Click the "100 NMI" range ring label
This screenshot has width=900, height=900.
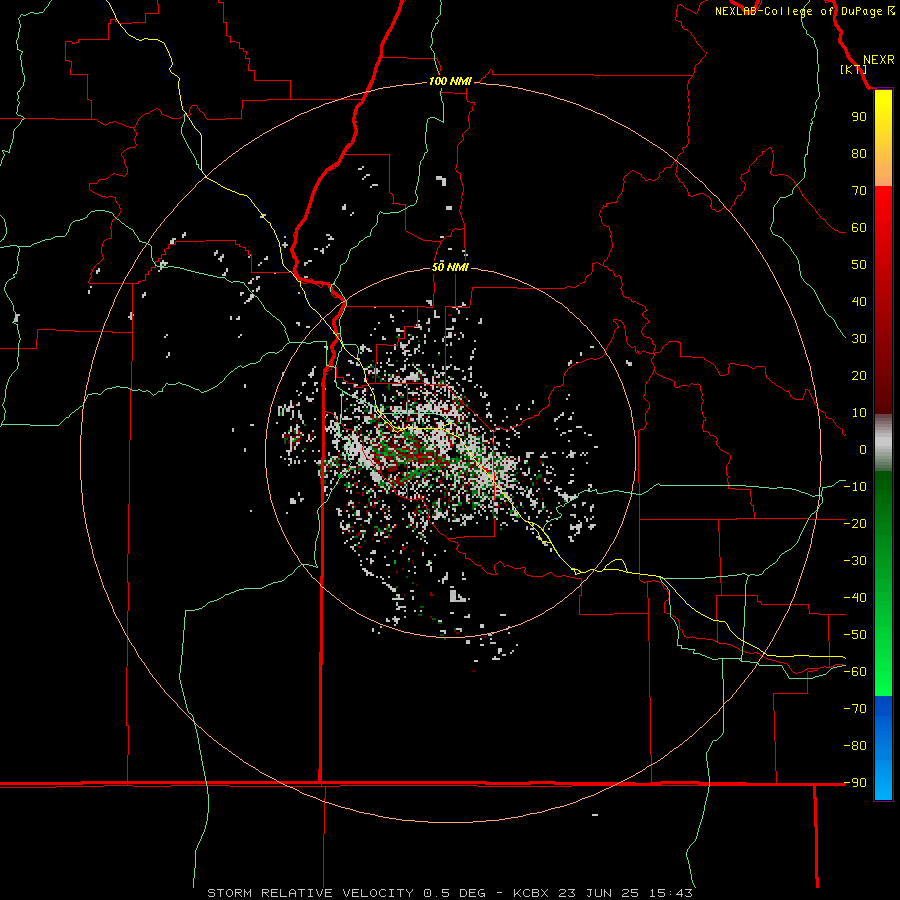(x=450, y=81)
